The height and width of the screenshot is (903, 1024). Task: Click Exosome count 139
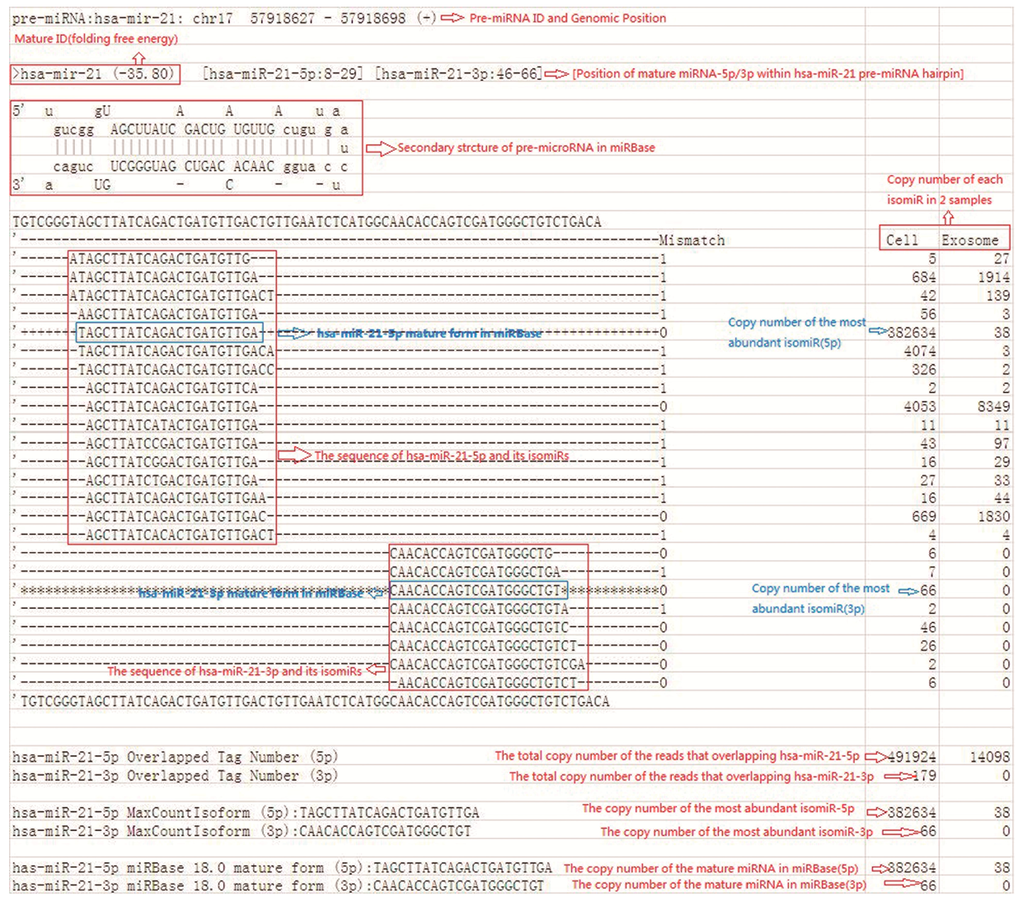pos(998,296)
